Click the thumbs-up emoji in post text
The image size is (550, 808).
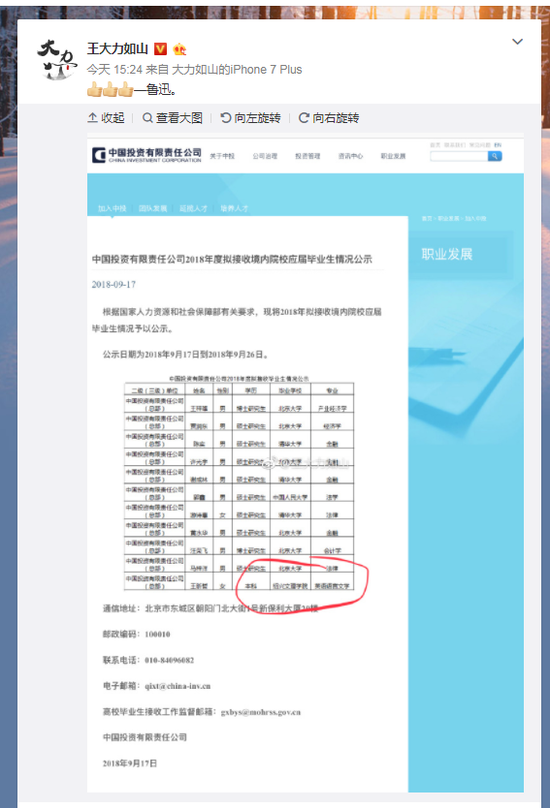110,90
